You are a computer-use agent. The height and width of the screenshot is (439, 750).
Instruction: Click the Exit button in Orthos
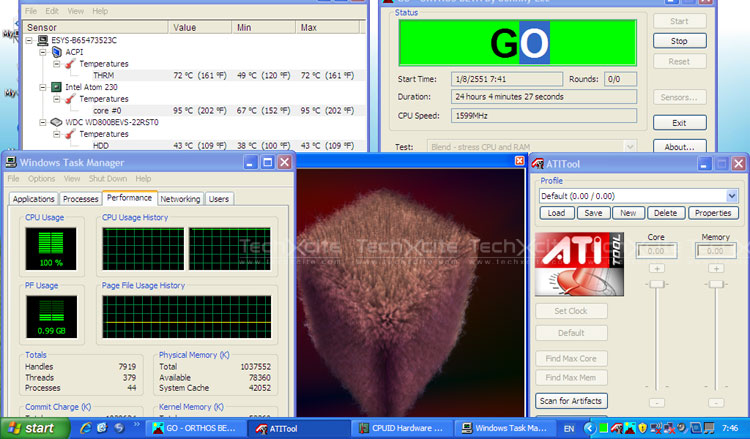pyautogui.click(x=679, y=123)
